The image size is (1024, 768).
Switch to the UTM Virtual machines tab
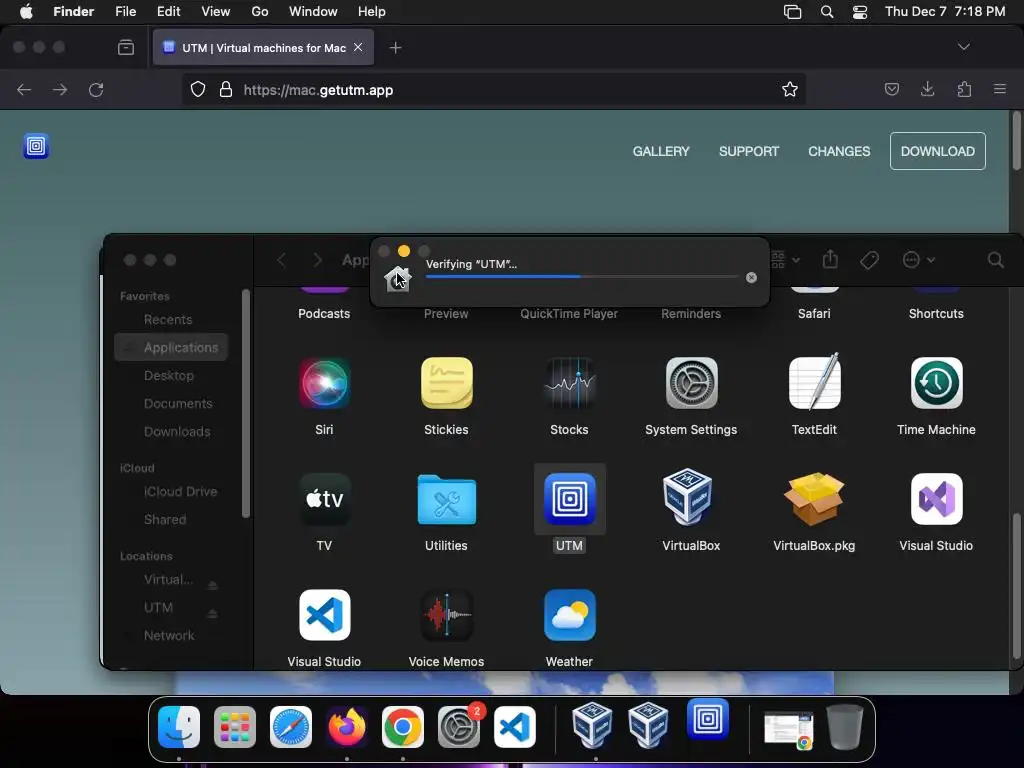click(263, 48)
